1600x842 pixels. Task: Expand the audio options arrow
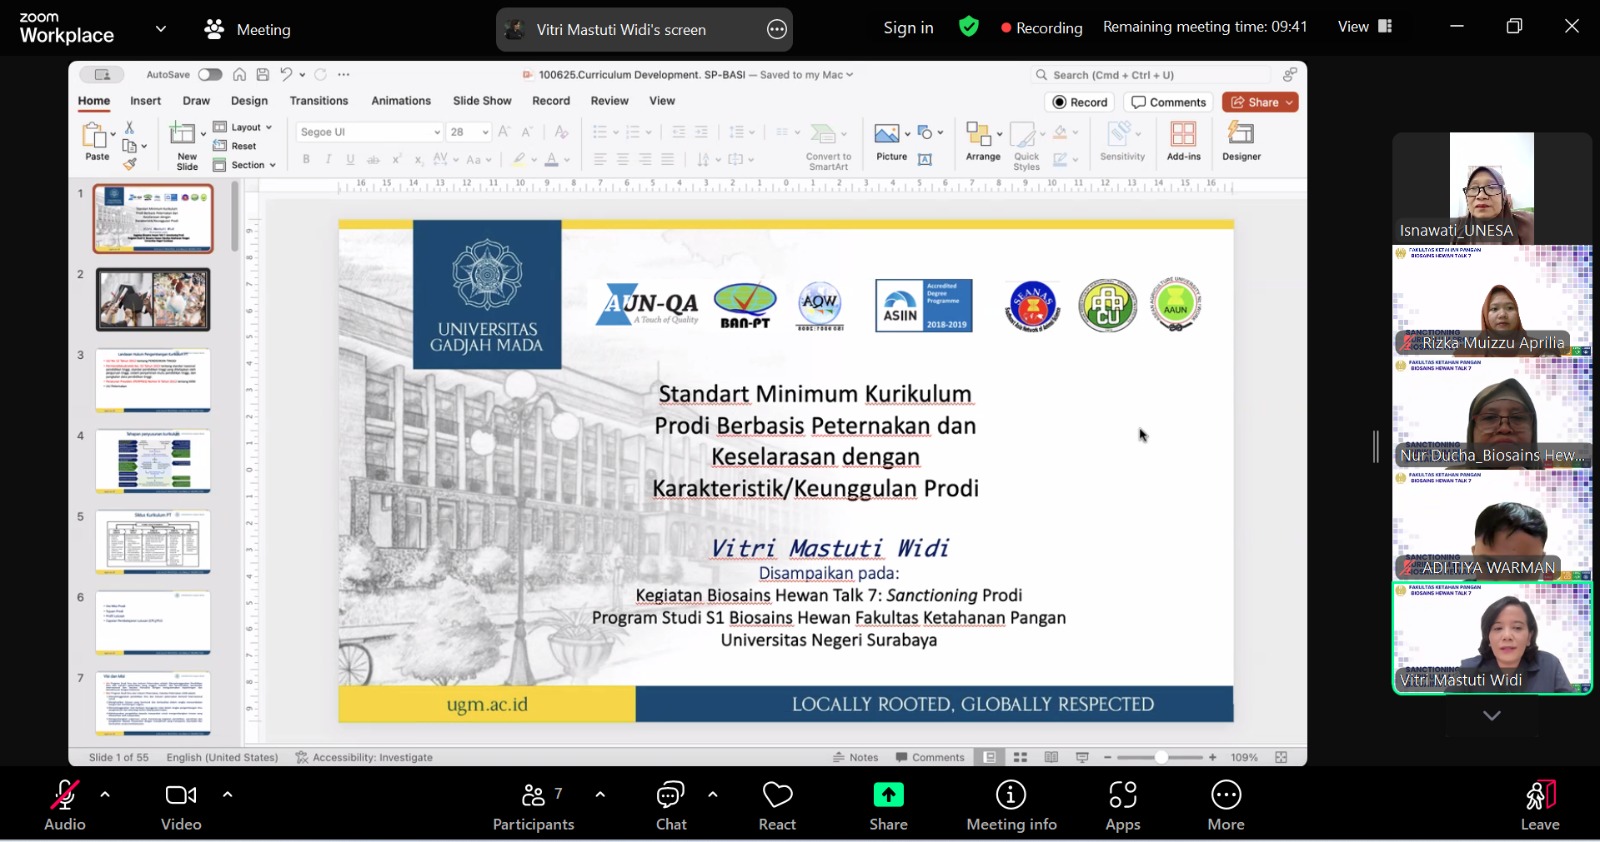pos(105,795)
